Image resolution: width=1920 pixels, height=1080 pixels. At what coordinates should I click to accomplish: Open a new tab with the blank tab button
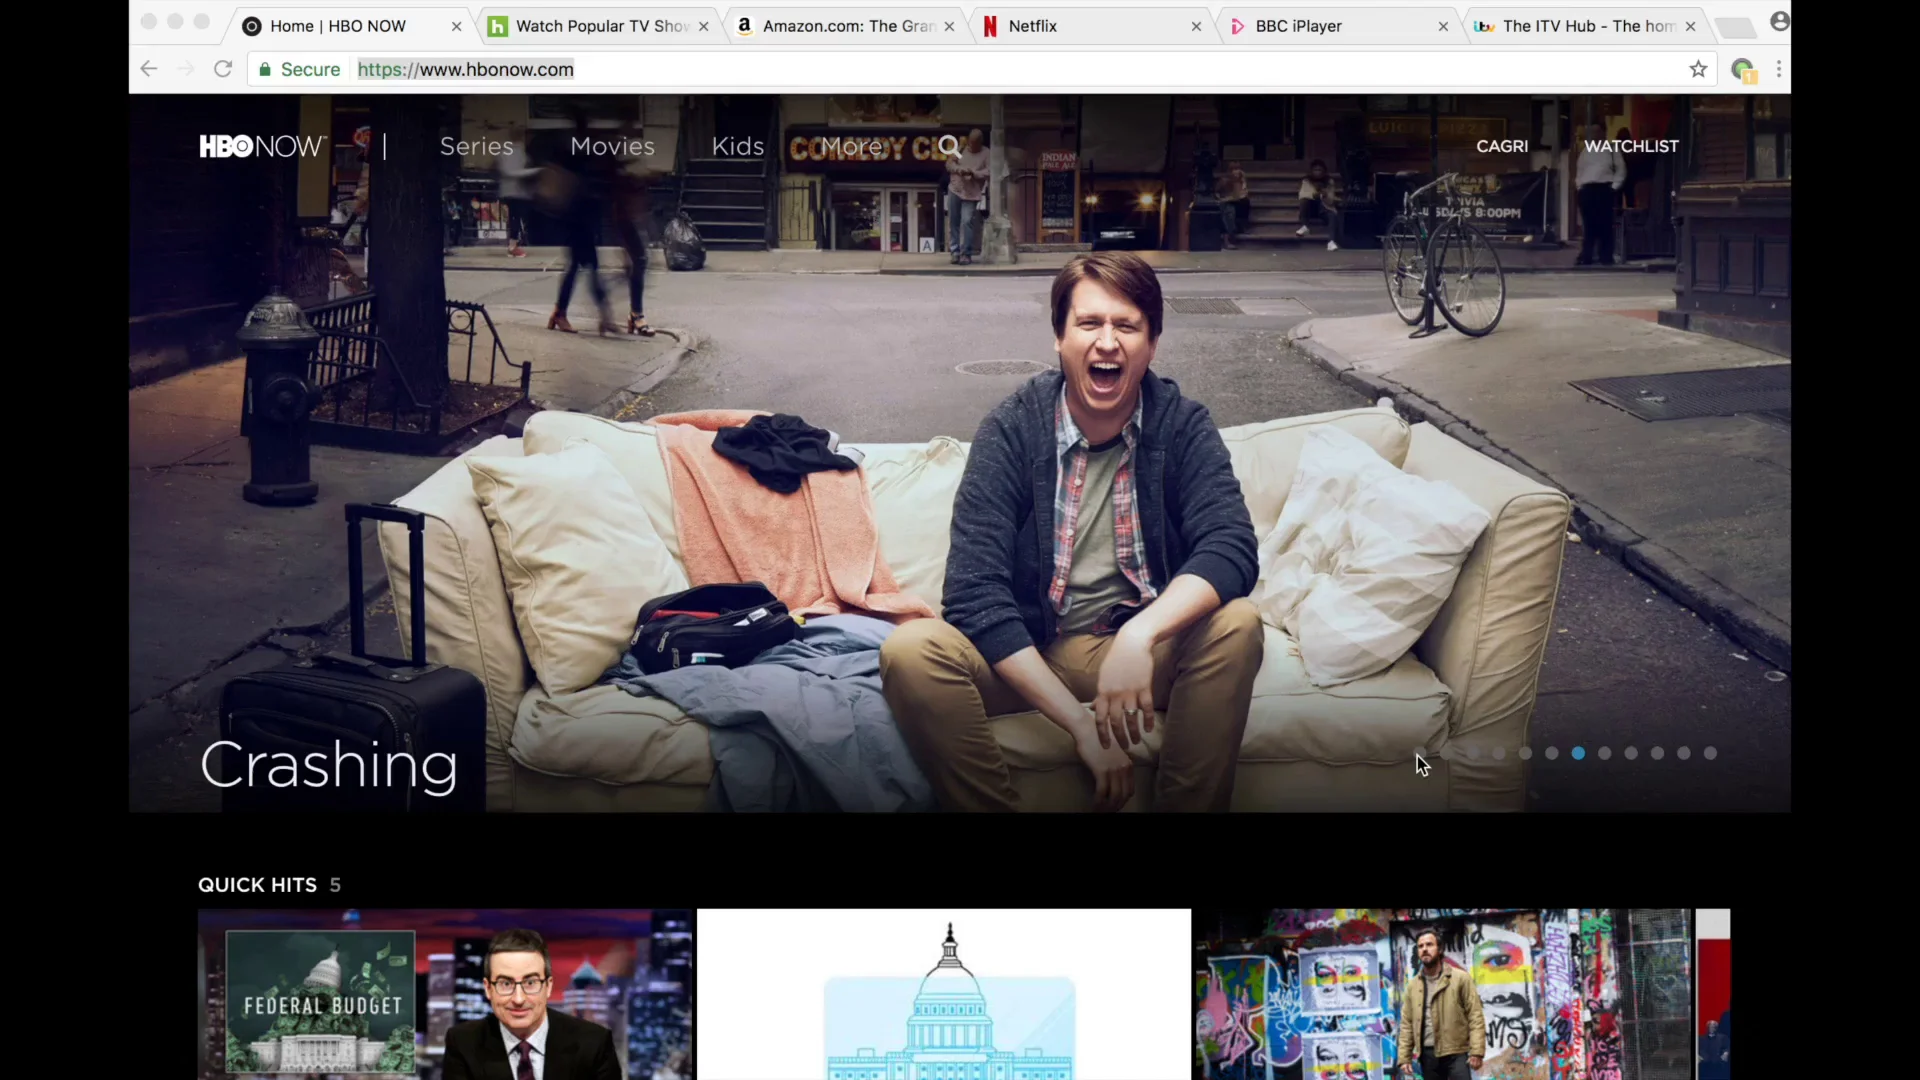[1736, 28]
